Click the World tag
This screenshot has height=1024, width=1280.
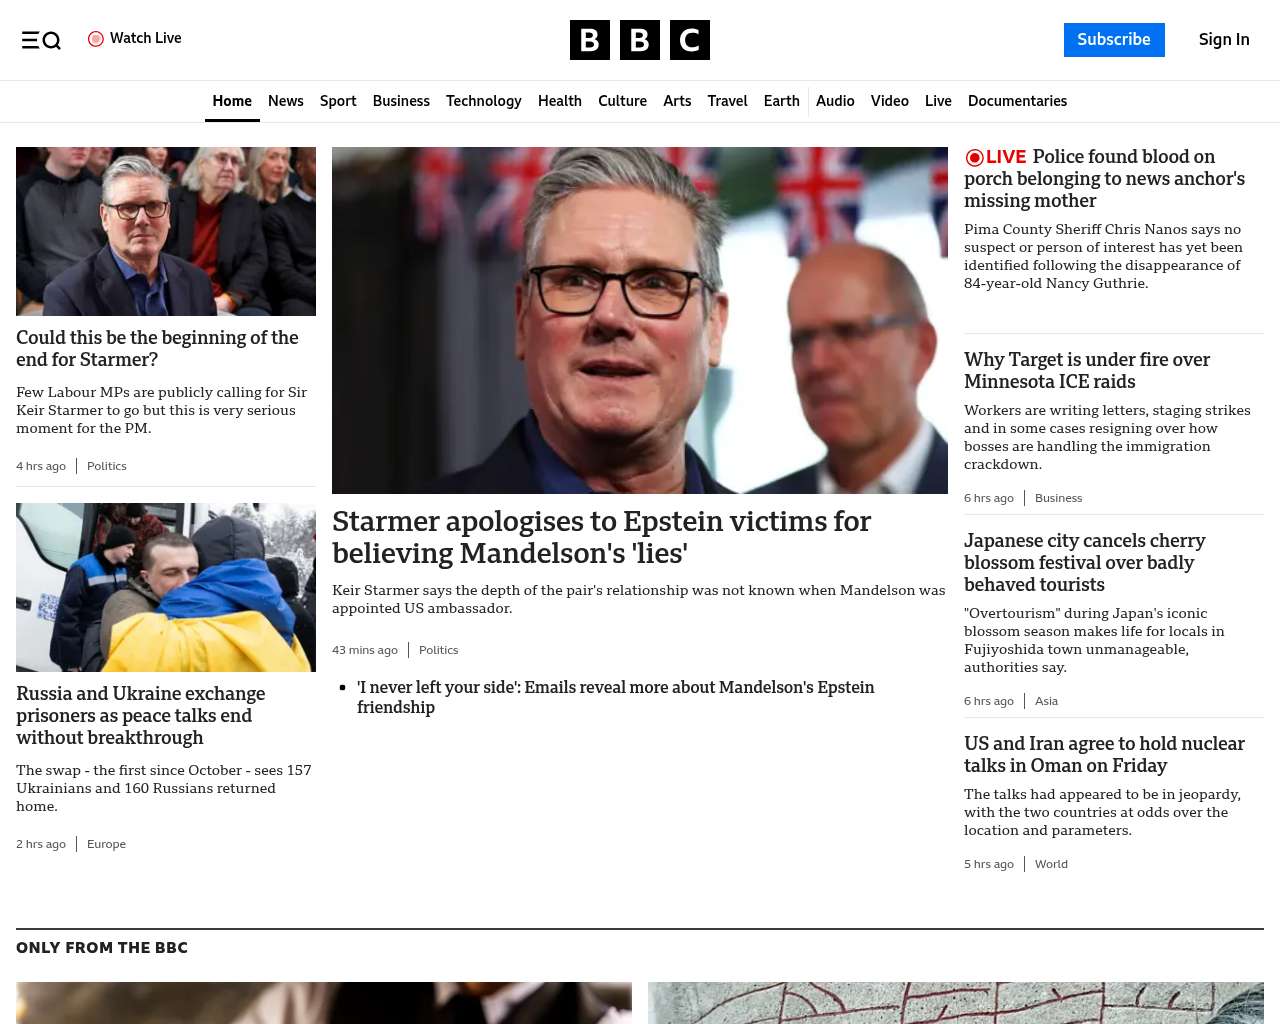click(x=1051, y=864)
